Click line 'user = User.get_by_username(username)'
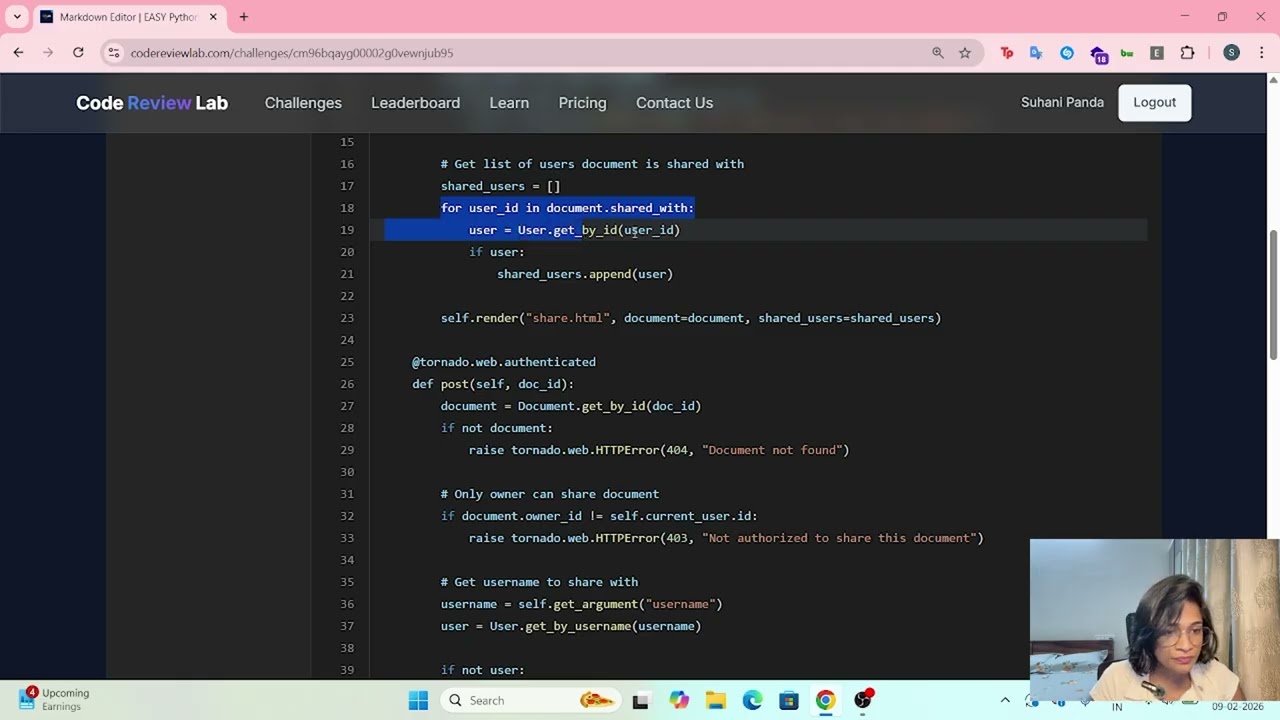Viewport: 1280px width, 720px height. click(x=571, y=626)
